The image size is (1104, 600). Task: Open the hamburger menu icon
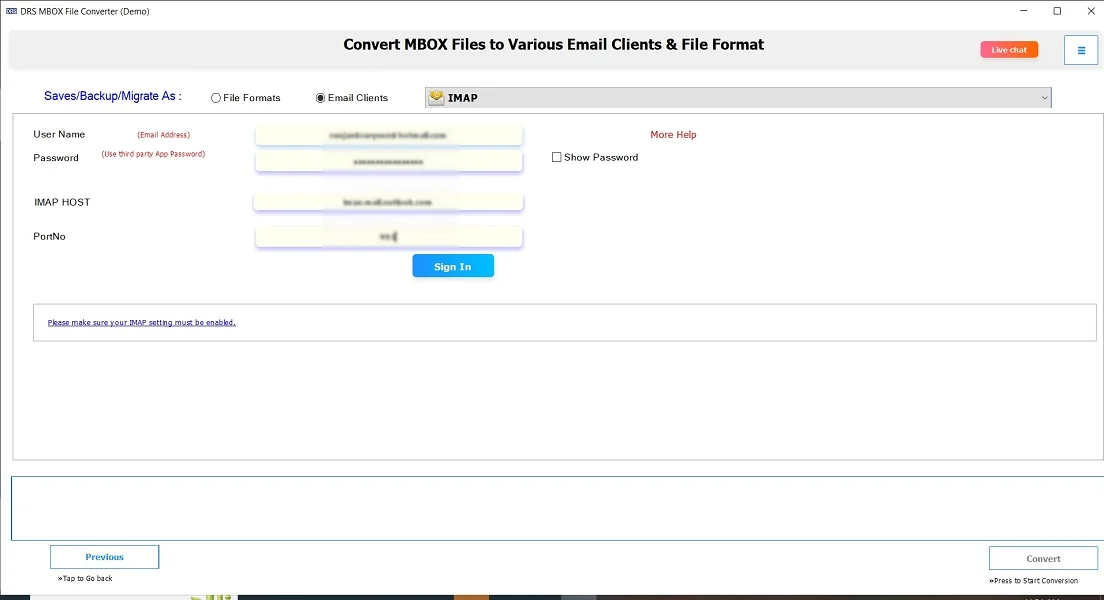coord(1080,49)
